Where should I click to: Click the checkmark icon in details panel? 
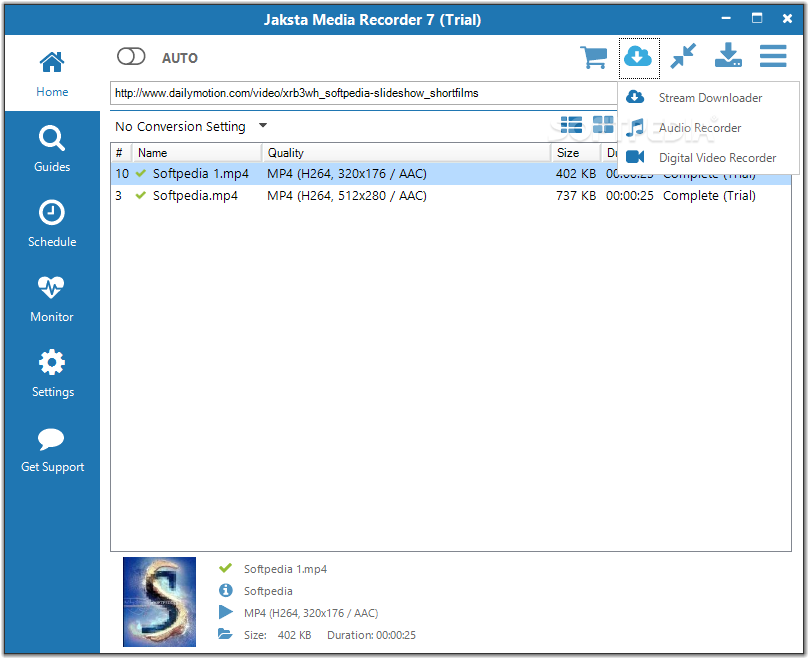225,568
